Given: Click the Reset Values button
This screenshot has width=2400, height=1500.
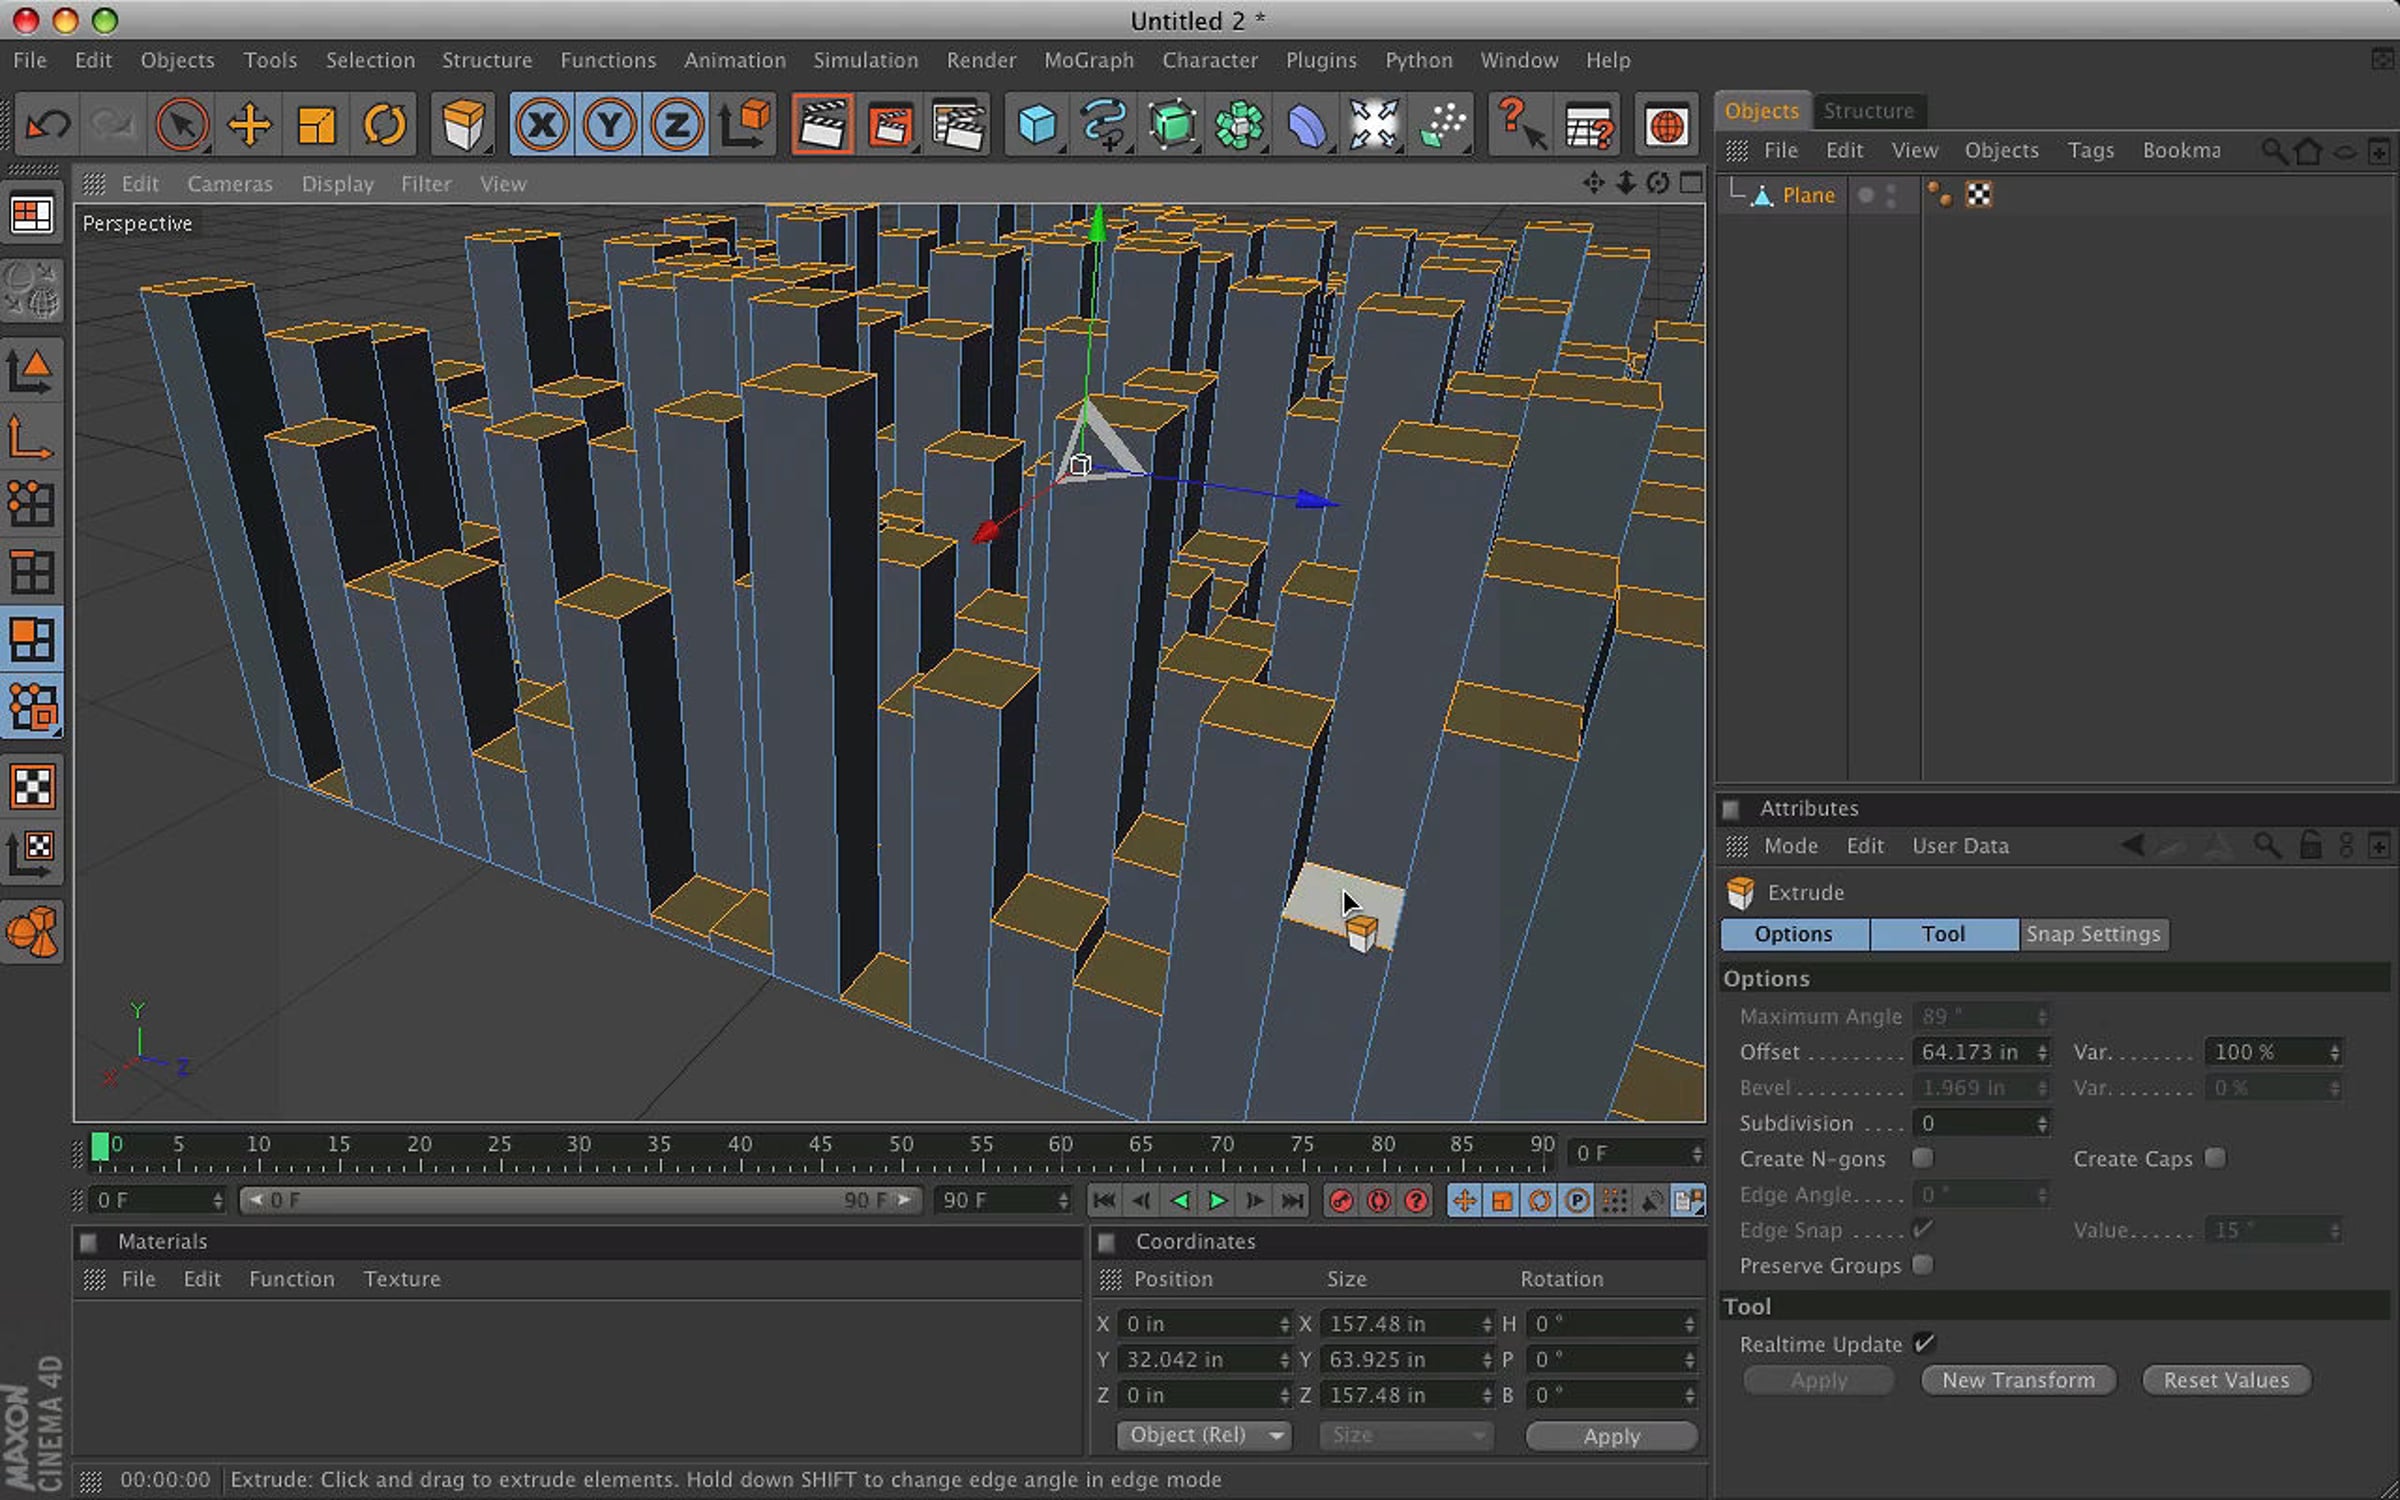Looking at the screenshot, I should (2226, 1380).
